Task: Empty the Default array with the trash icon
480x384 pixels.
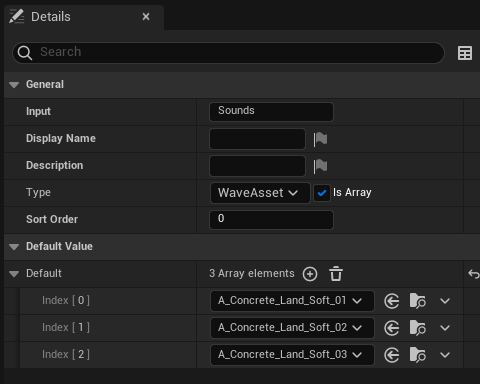Action: pos(336,274)
